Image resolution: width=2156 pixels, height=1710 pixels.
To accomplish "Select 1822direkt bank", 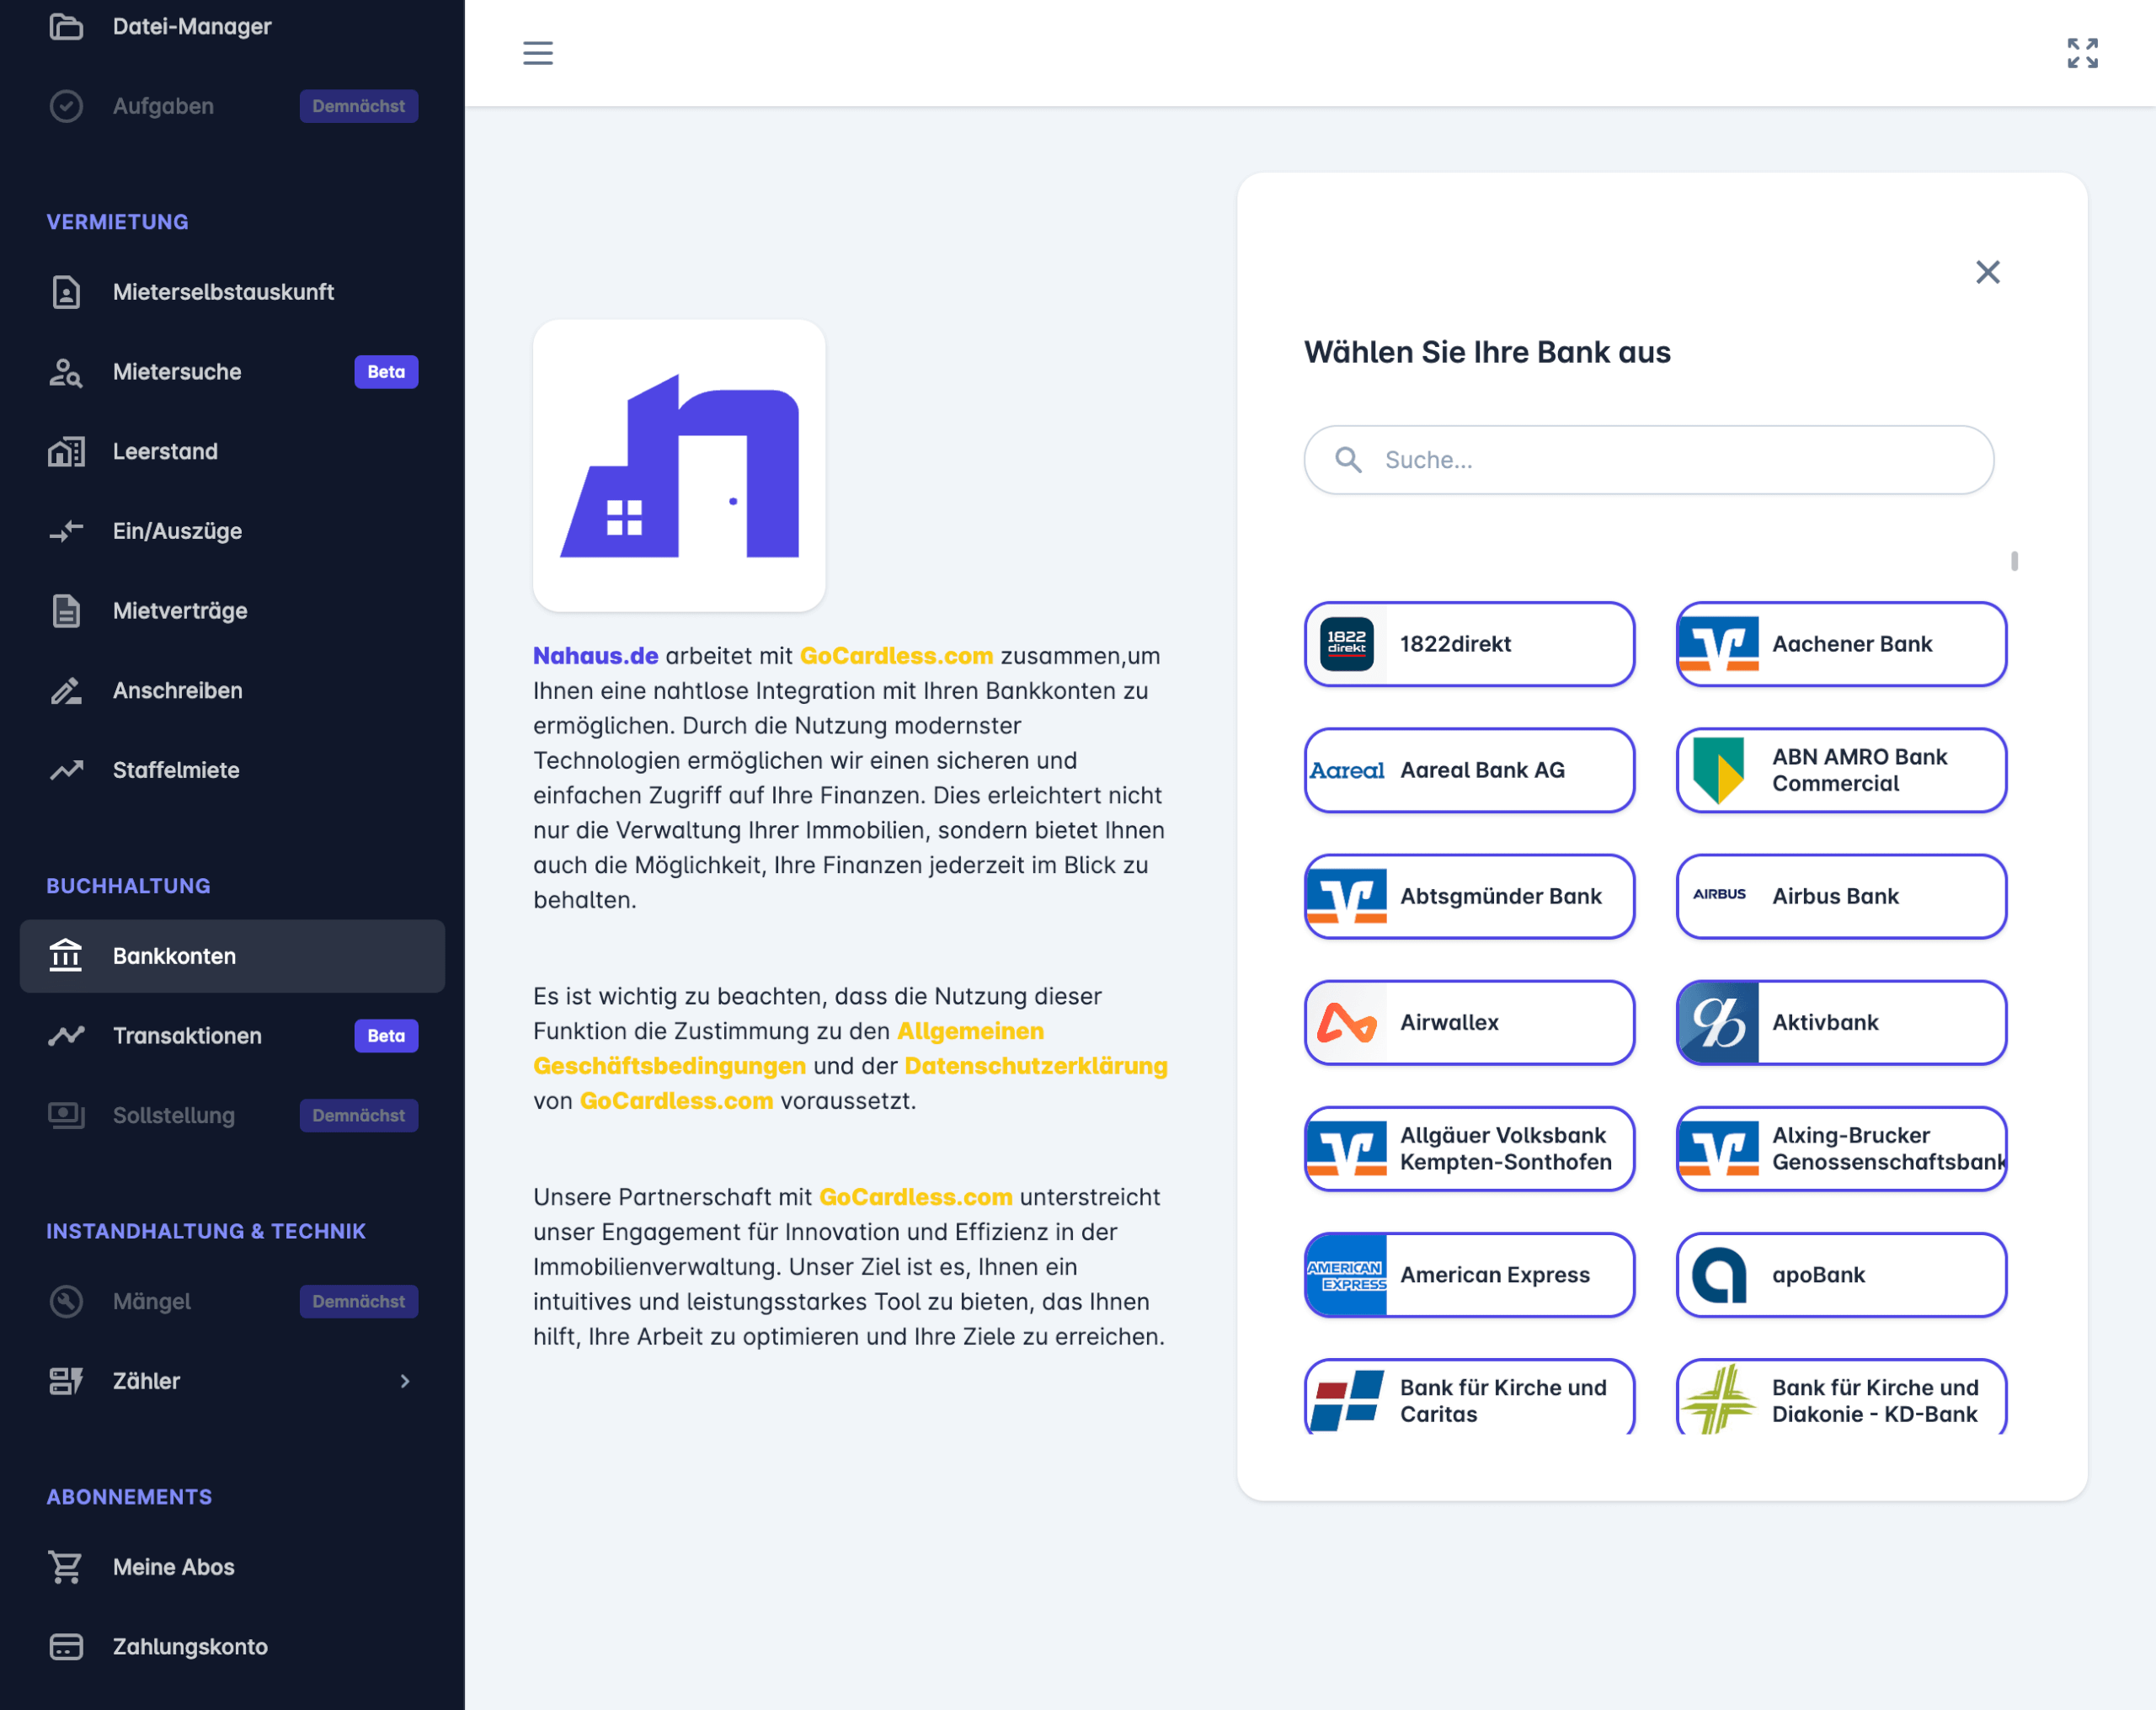I will click(x=1469, y=644).
